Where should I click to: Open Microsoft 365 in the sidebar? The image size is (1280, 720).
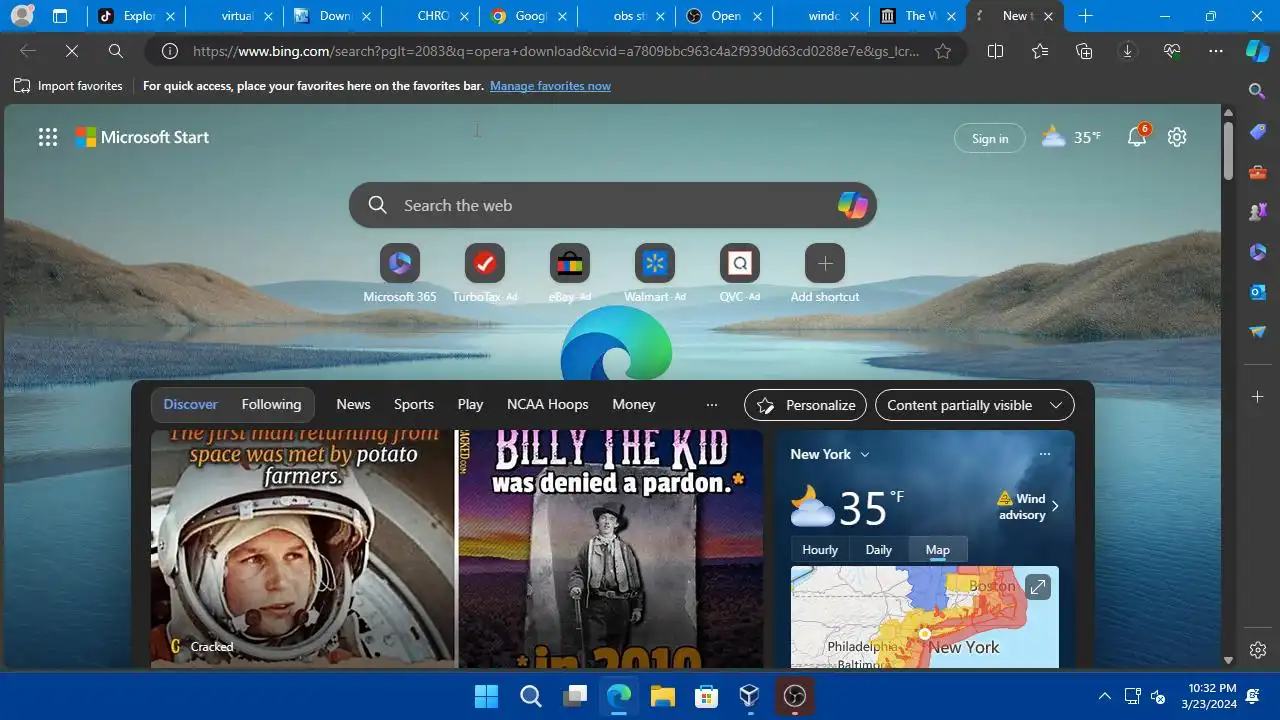[1258, 252]
